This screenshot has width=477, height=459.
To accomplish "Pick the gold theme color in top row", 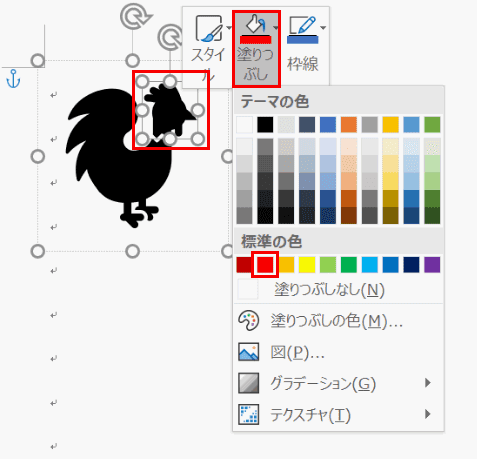I will 390,125.
